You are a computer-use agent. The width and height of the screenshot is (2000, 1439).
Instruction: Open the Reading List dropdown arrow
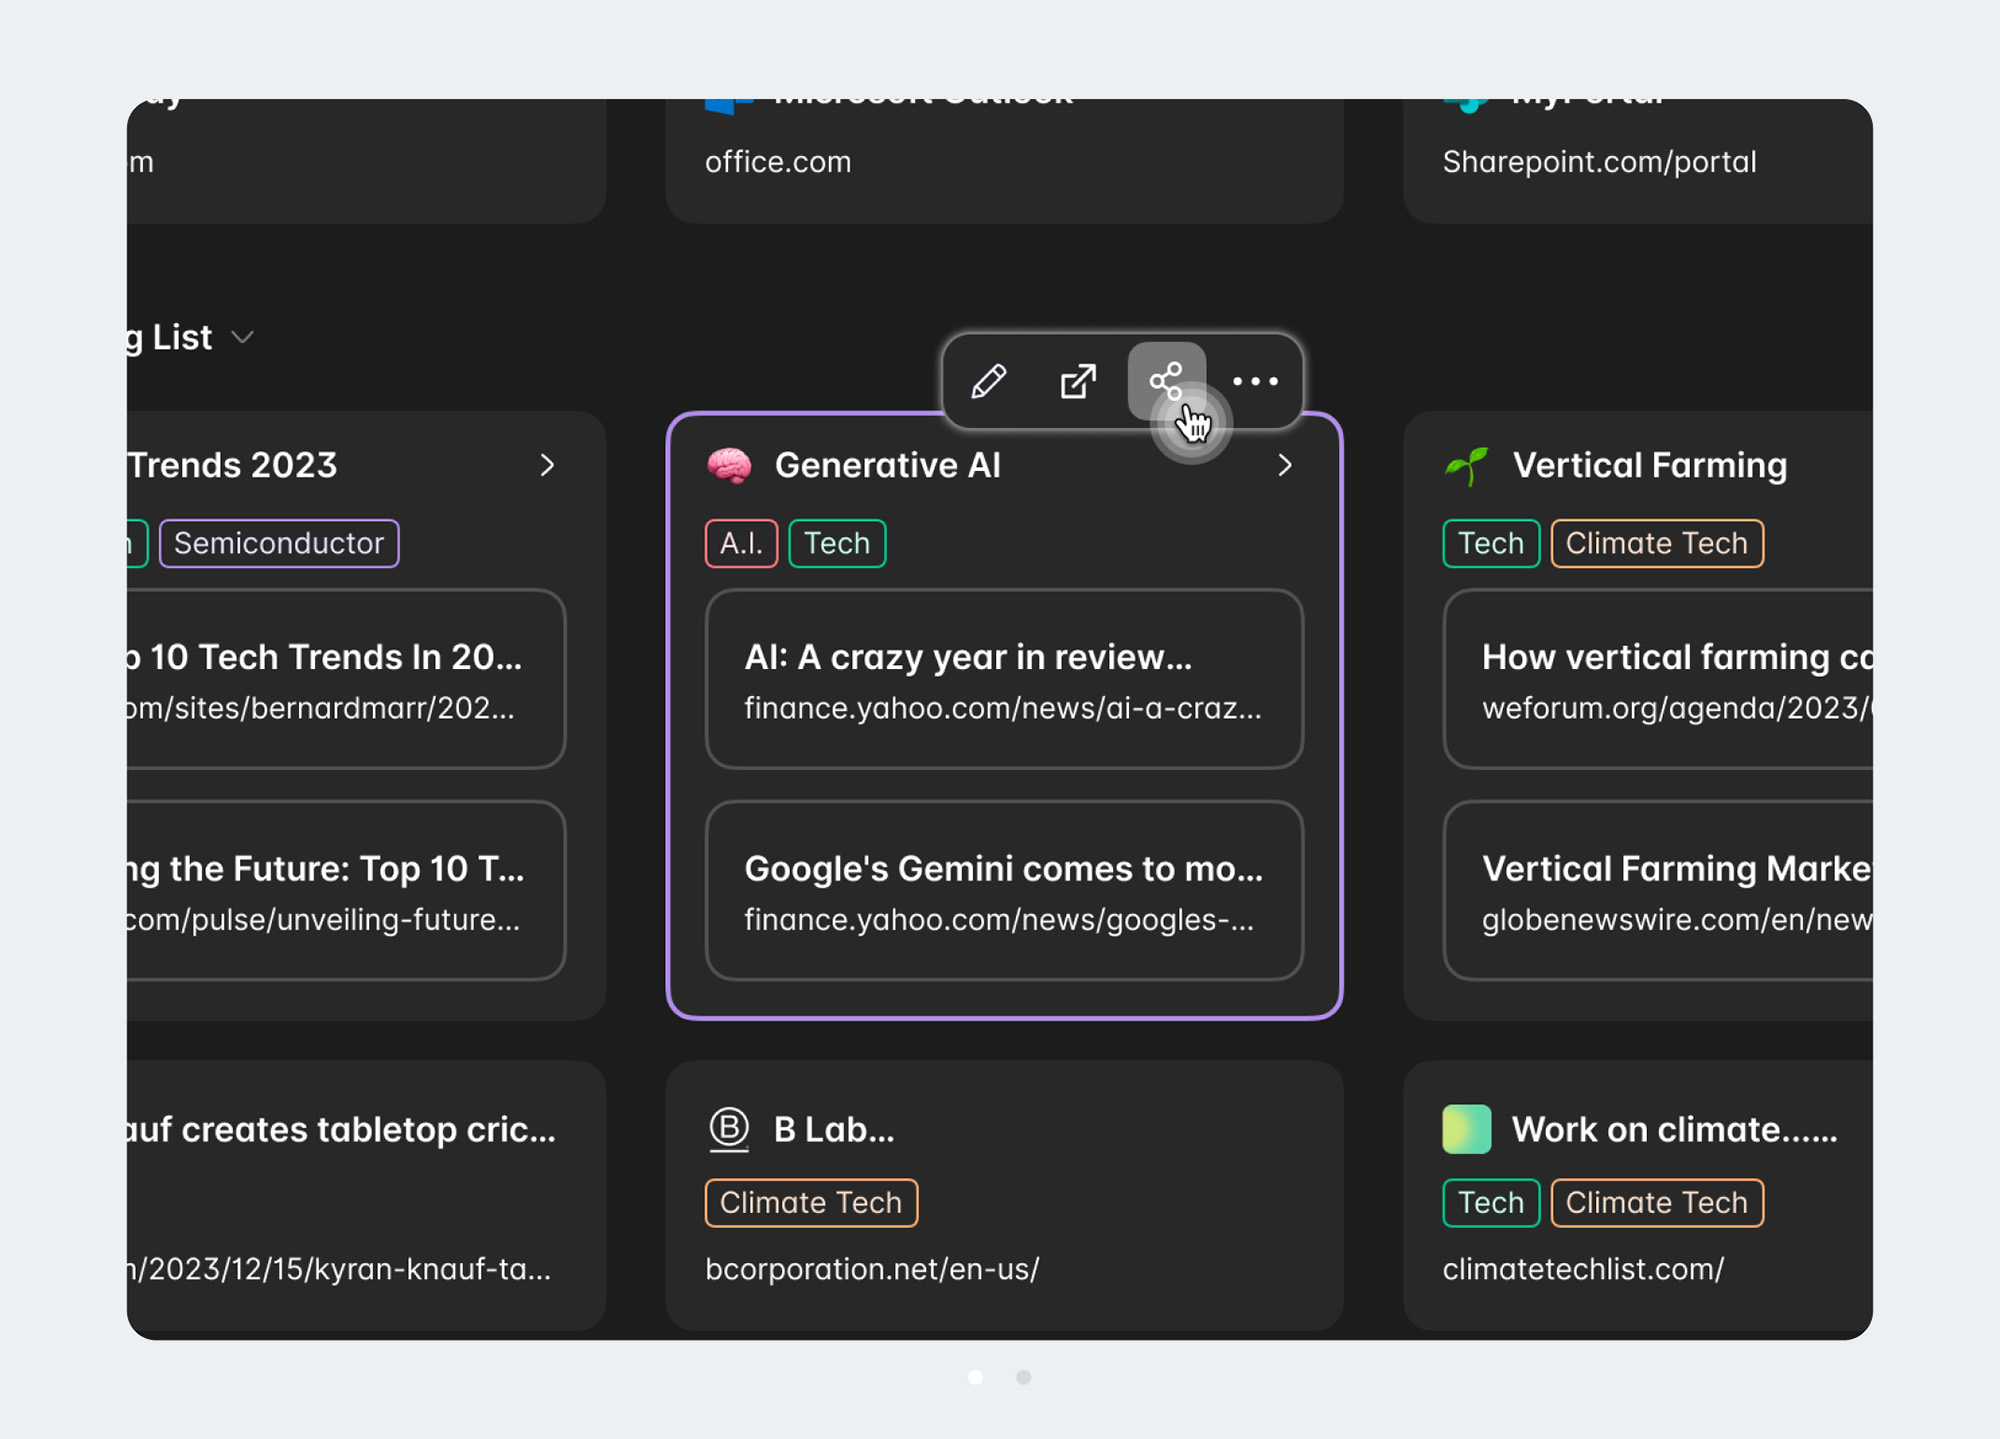[x=242, y=338]
